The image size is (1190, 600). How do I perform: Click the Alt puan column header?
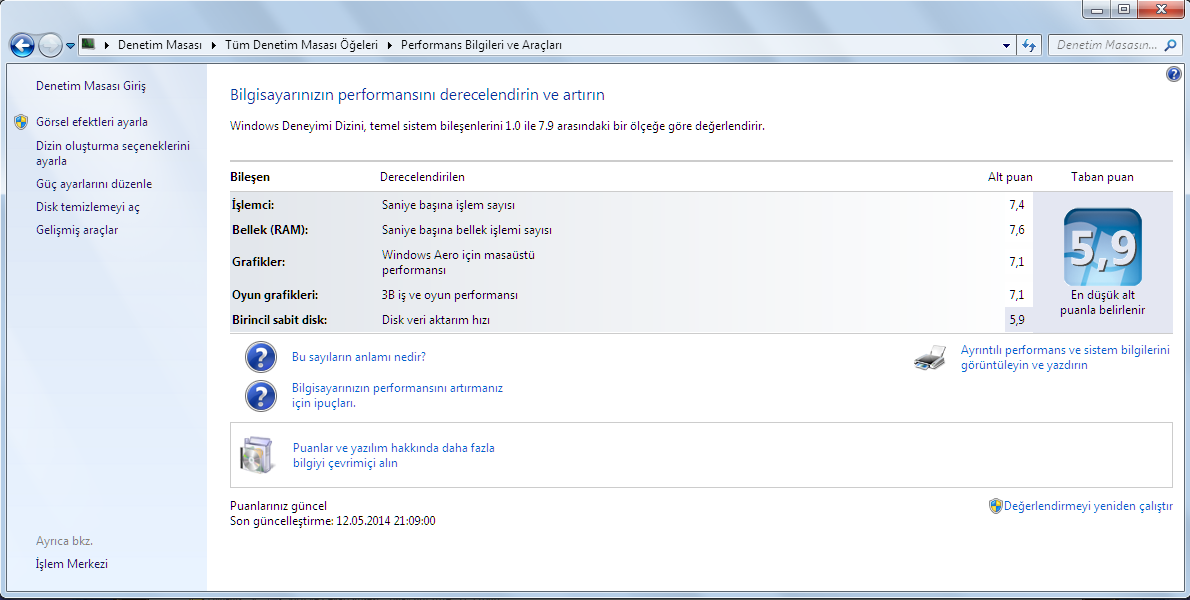pyautogui.click(x=1010, y=177)
